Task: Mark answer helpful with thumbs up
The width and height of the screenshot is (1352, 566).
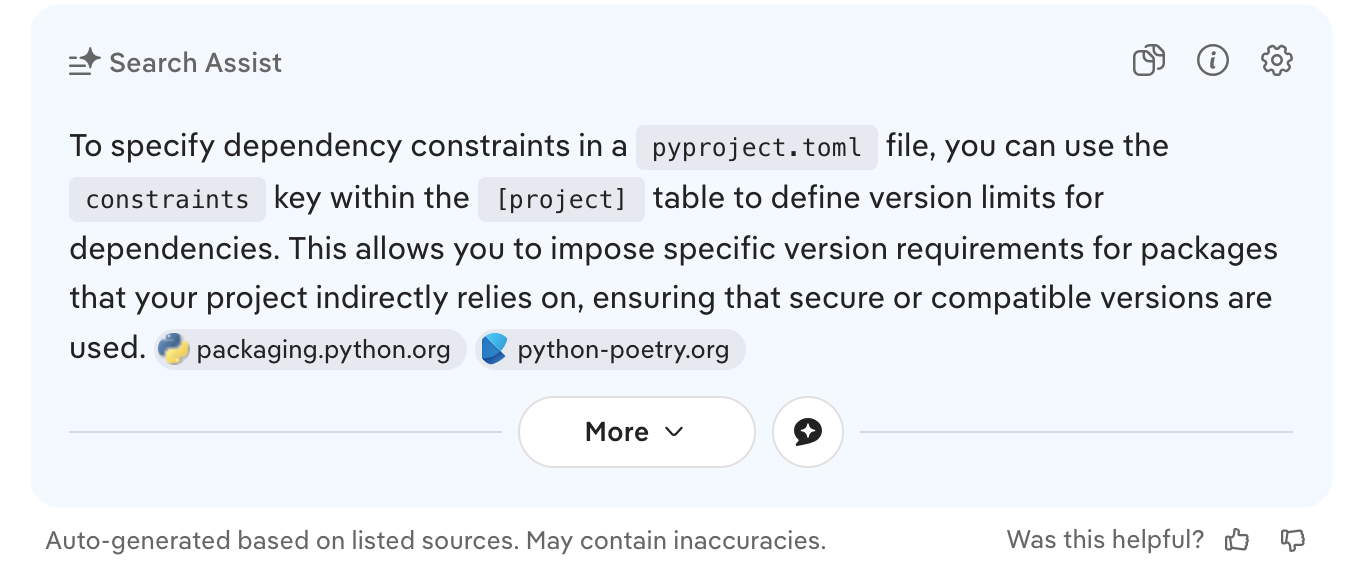Action: click(x=1237, y=541)
